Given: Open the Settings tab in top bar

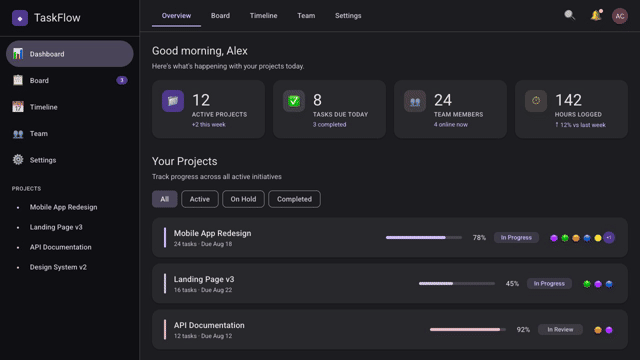Looking at the screenshot, I should (348, 16).
